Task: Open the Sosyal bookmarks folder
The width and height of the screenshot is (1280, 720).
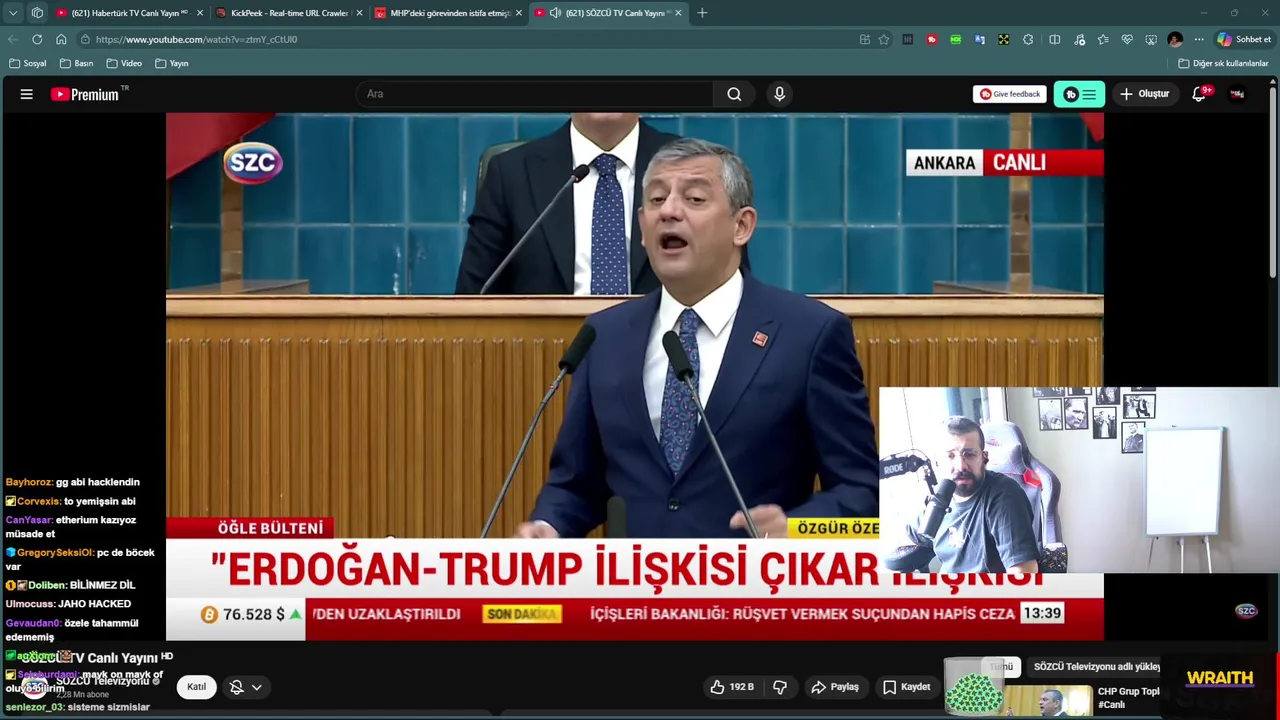Action: click(x=28, y=63)
